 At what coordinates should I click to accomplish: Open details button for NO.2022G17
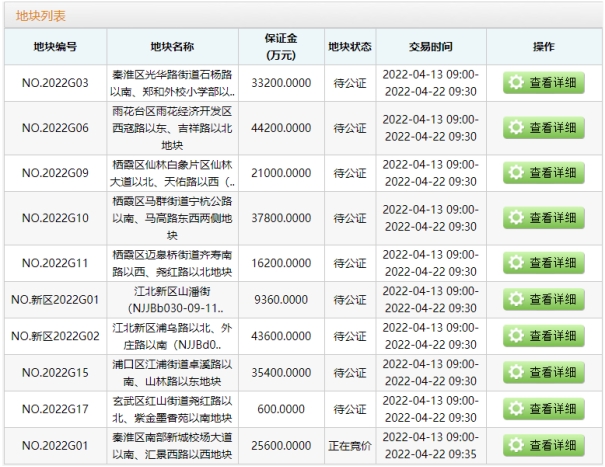tap(544, 409)
